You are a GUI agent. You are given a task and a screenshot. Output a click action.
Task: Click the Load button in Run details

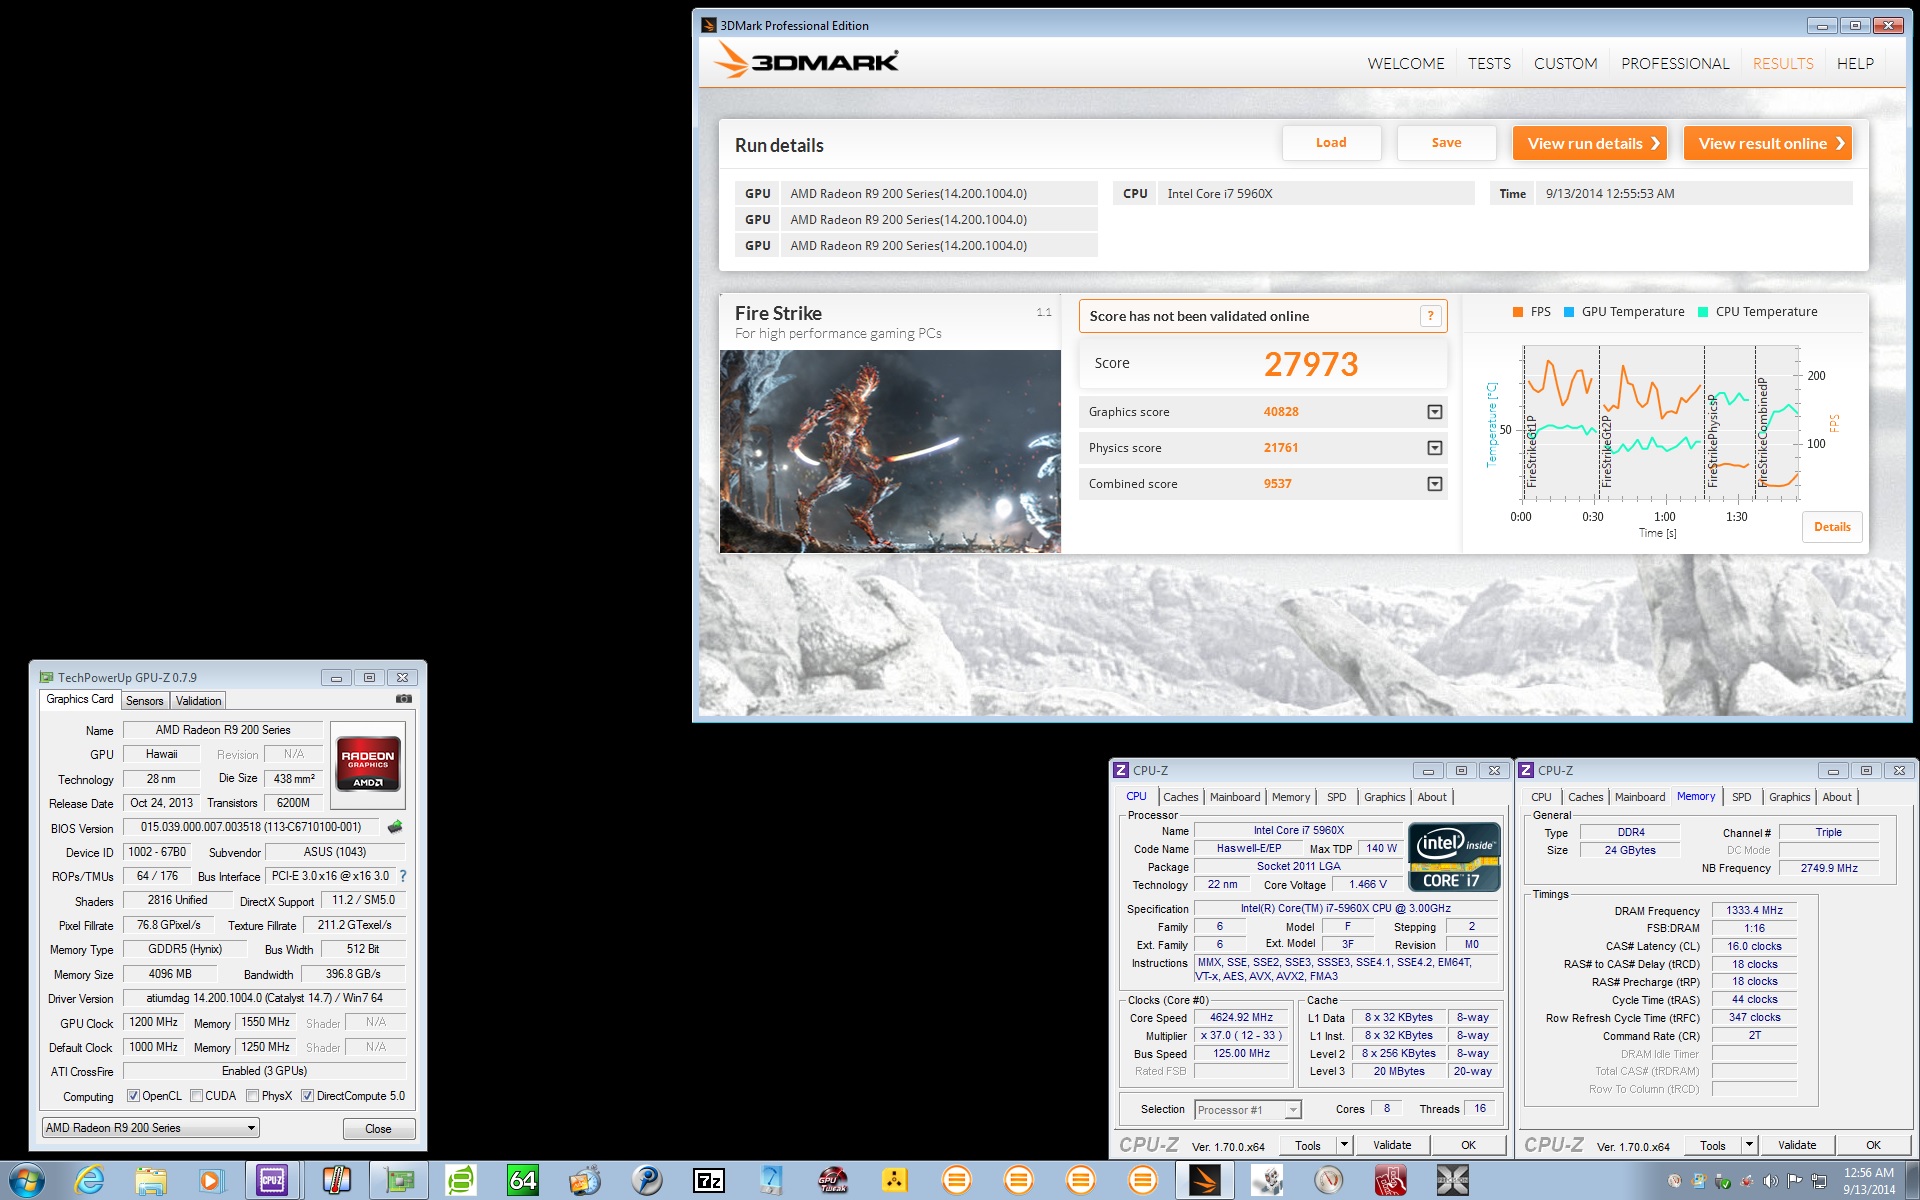click(x=1331, y=143)
